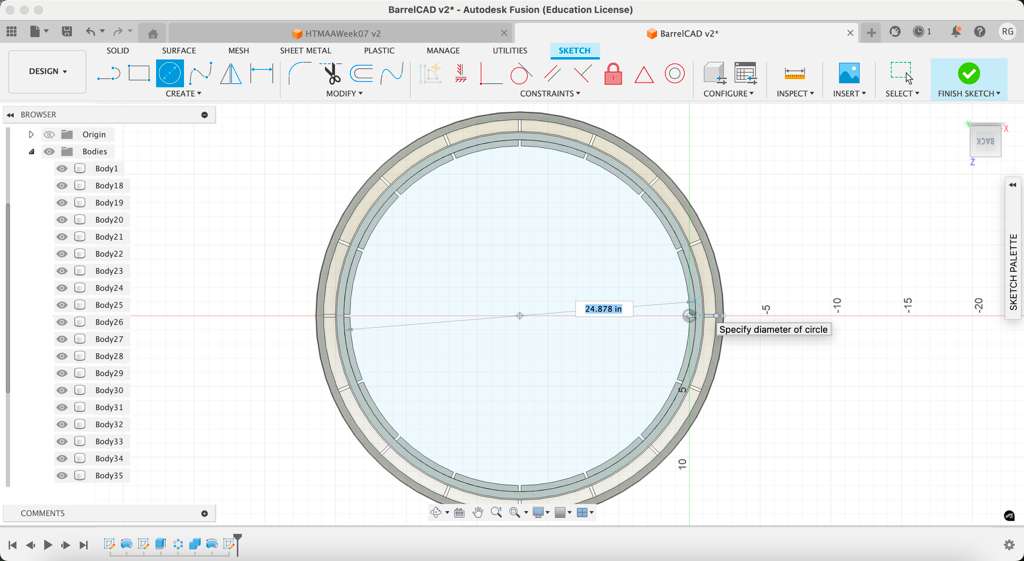Select the Pan hand tool
This screenshot has width=1024, height=561.
coord(478,512)
